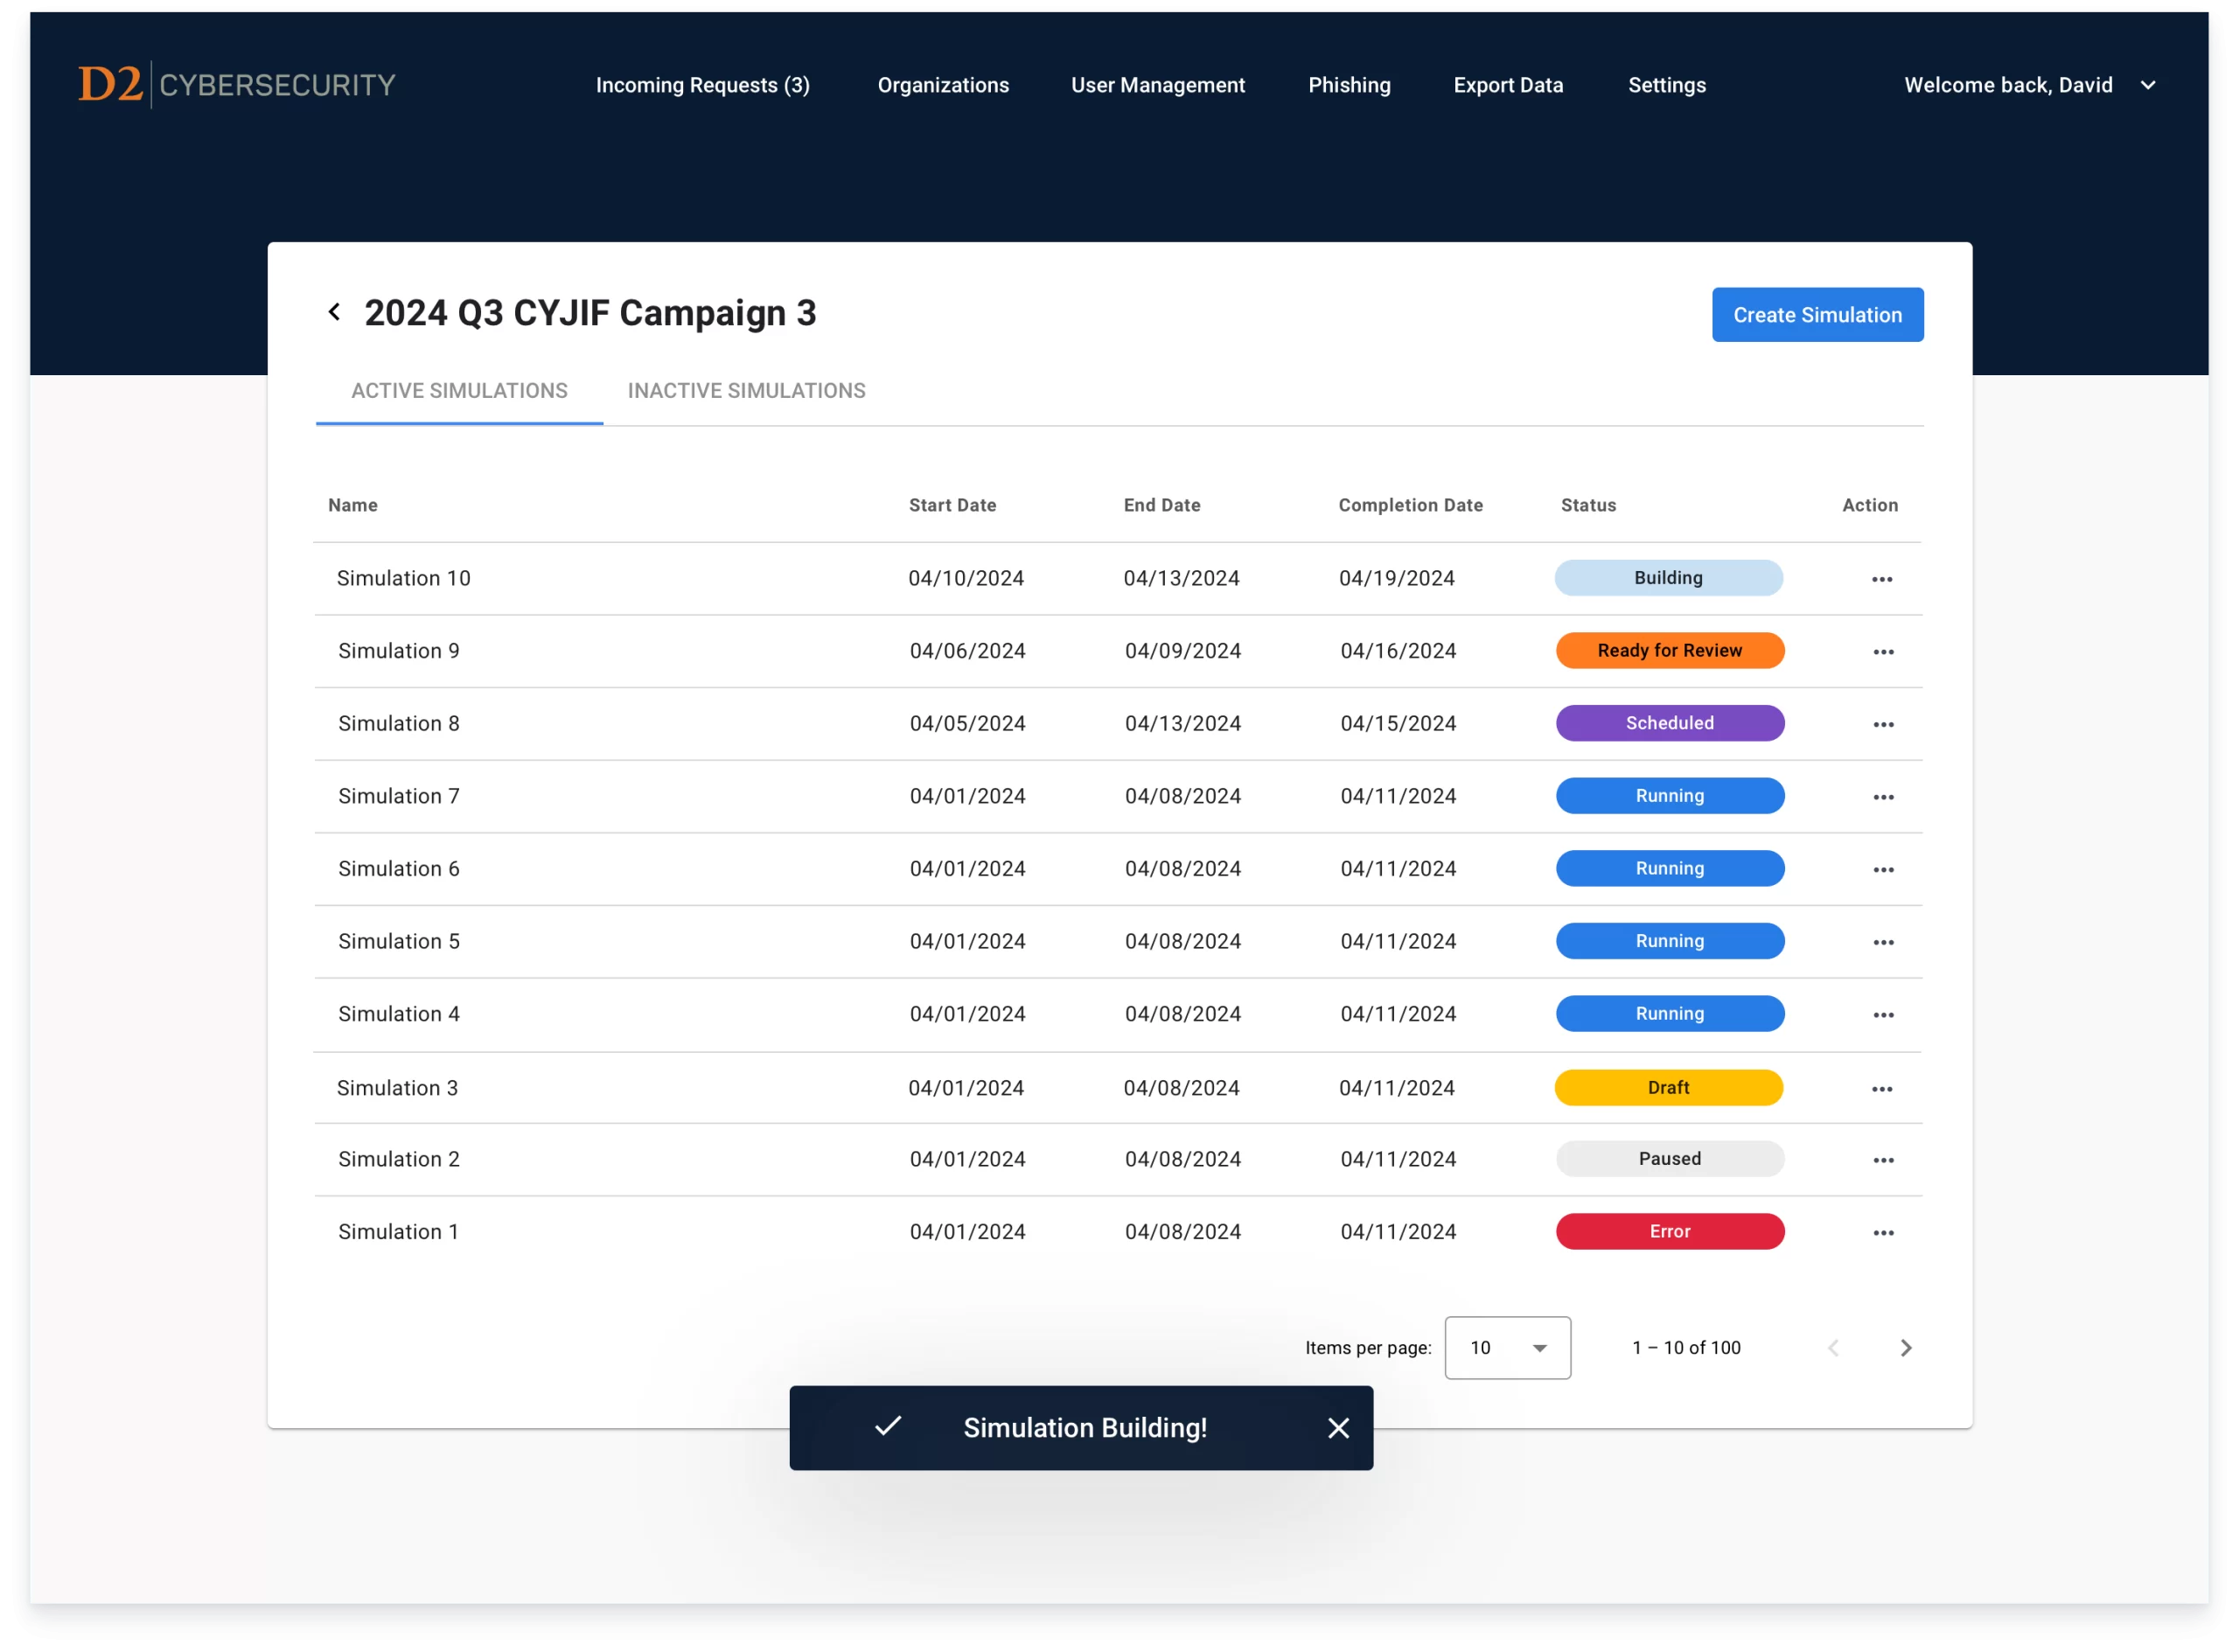The width and height of the screenshot is (2239, 1652).
Task: Click start date 04/10/2024 of Simulation 10
Action: [x=966, y=578]
